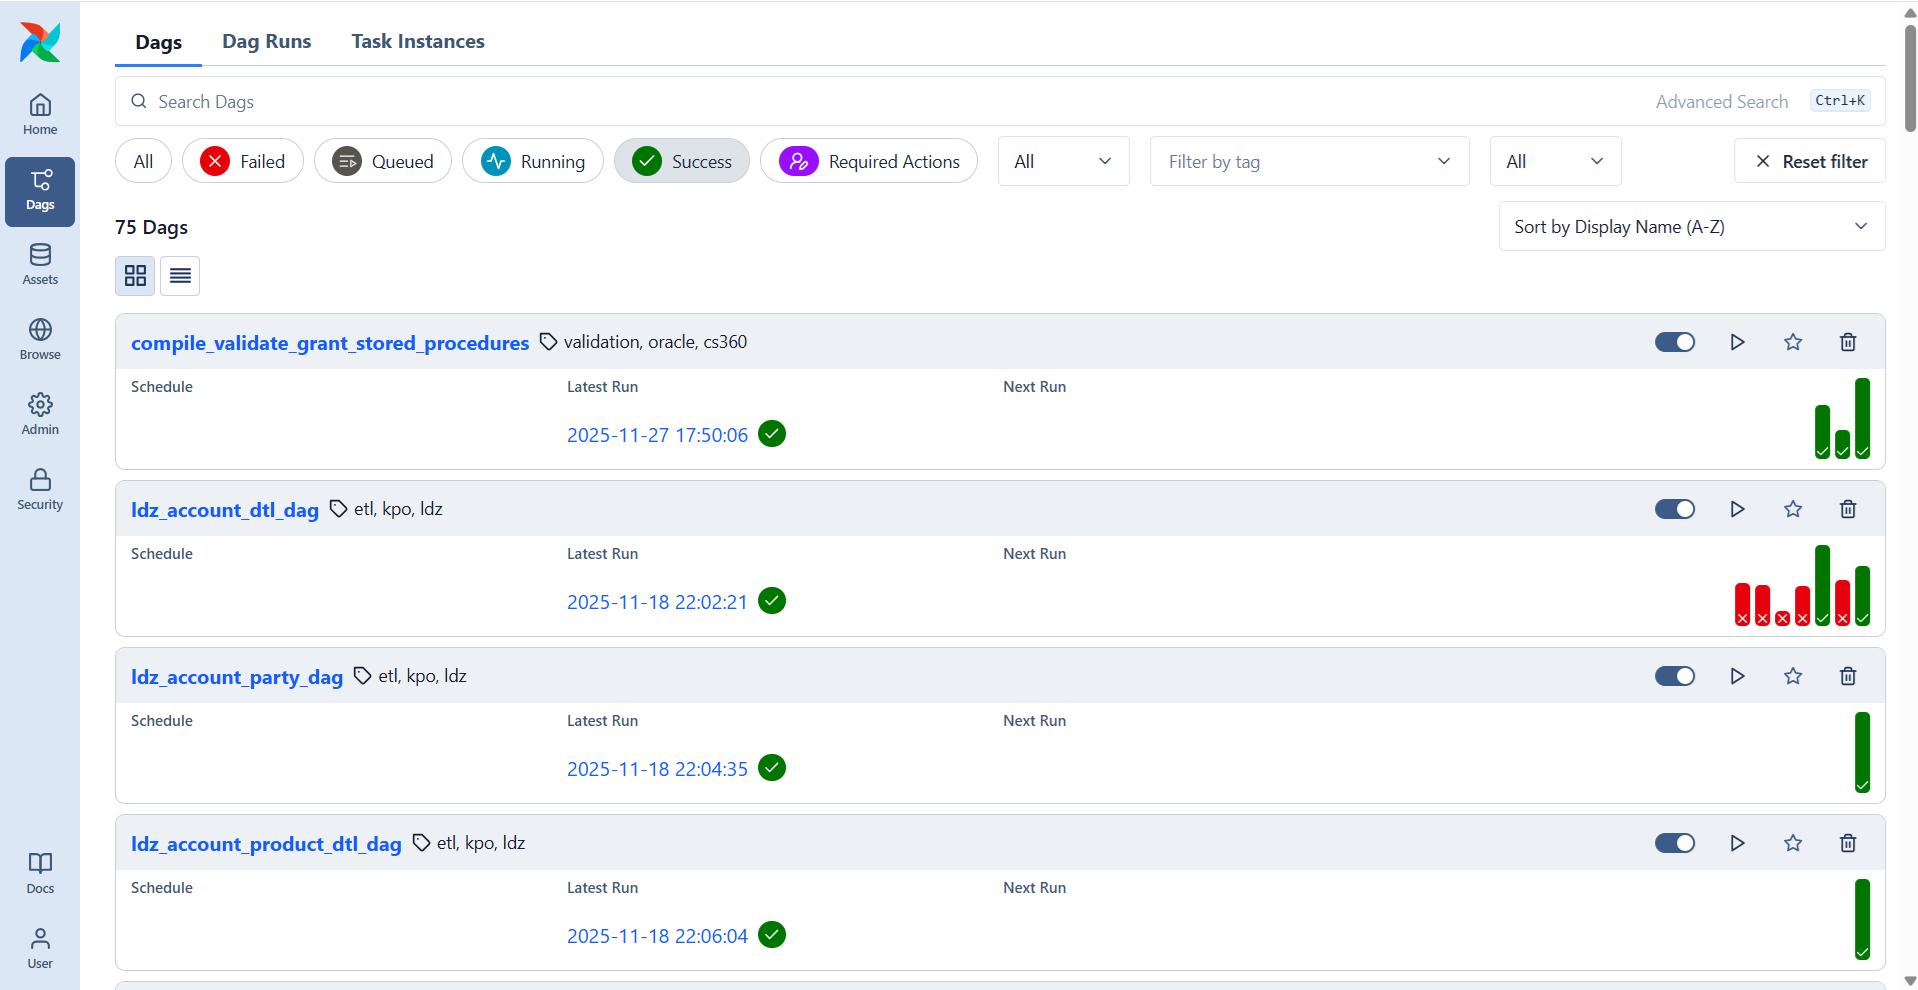The width and height of the screenshot is (1918, 990).
Task: Open the All dropdown beside Required Actions
Action: 1062,162
